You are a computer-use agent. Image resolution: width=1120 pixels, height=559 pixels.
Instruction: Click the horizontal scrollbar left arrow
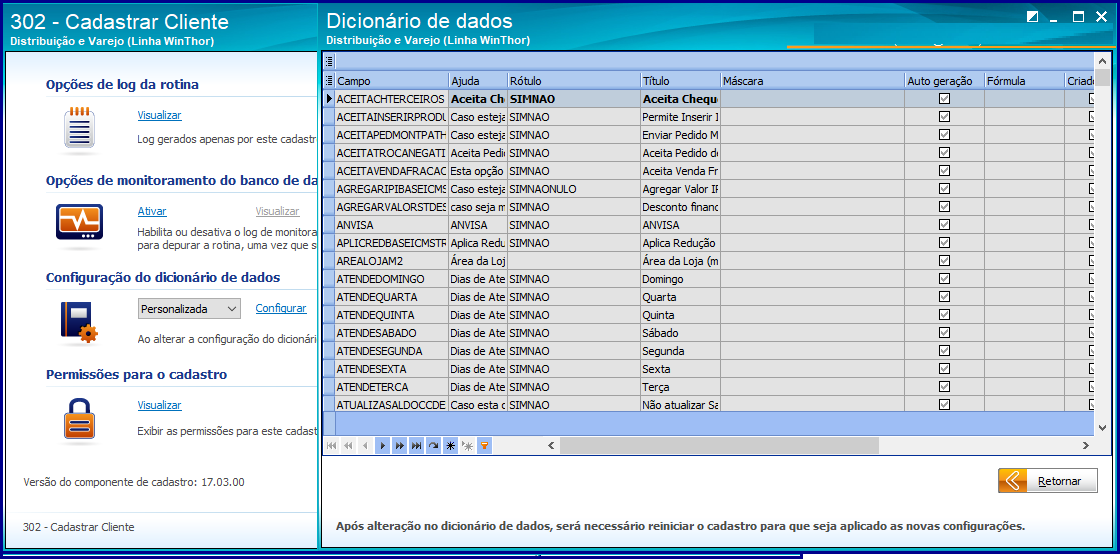(x=551, y=445)
